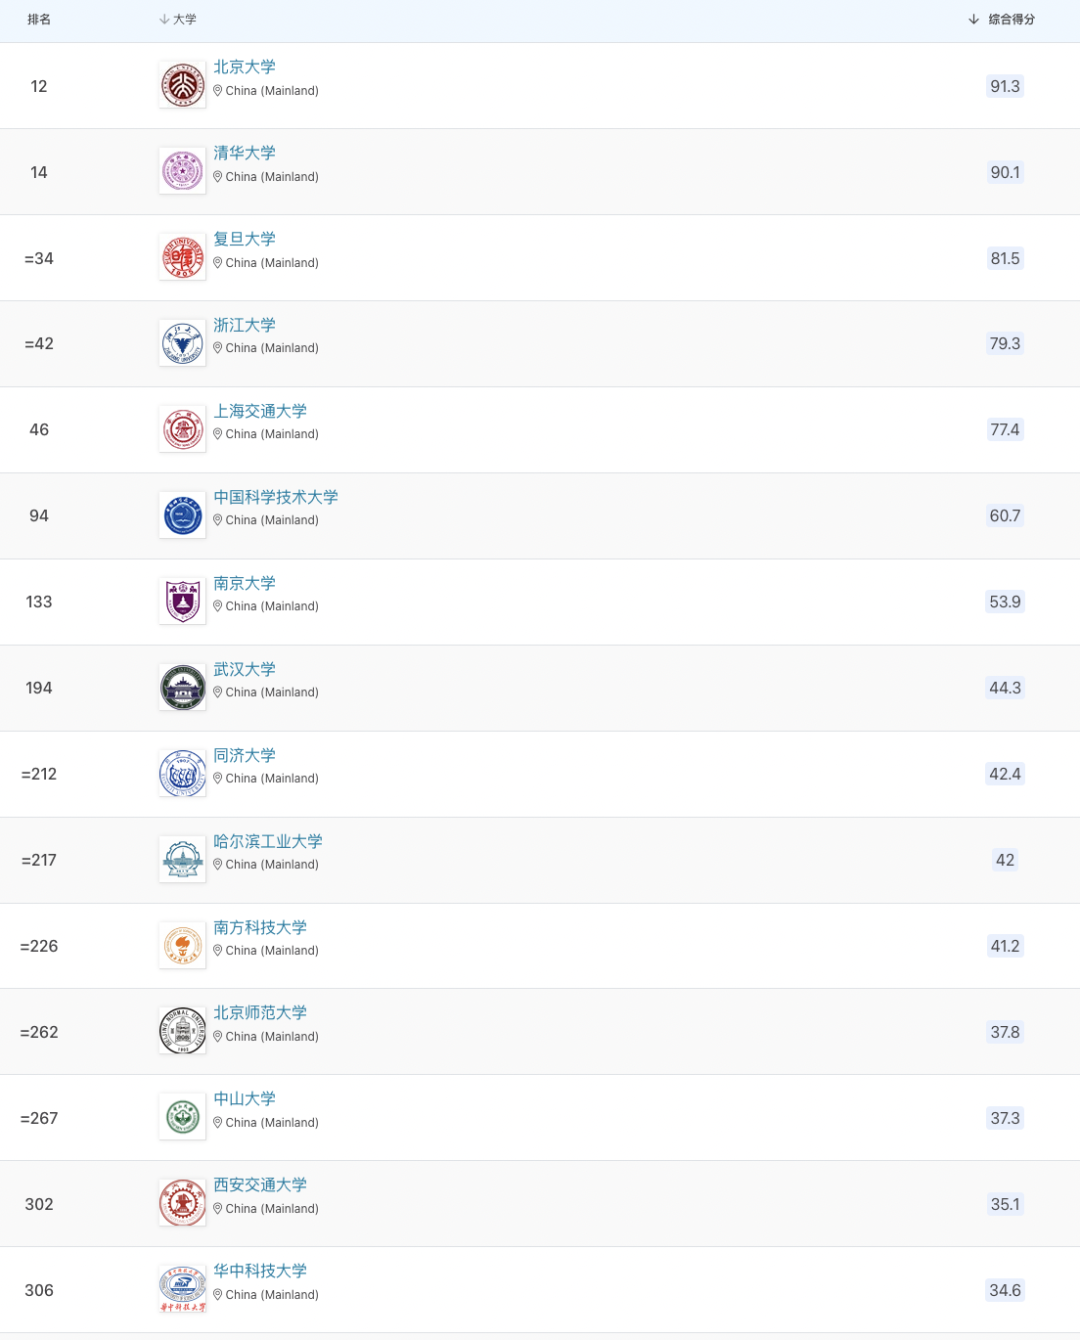Click the location pin under 清华大学
Viewport: 1080px width, 1340px height.
218,177
